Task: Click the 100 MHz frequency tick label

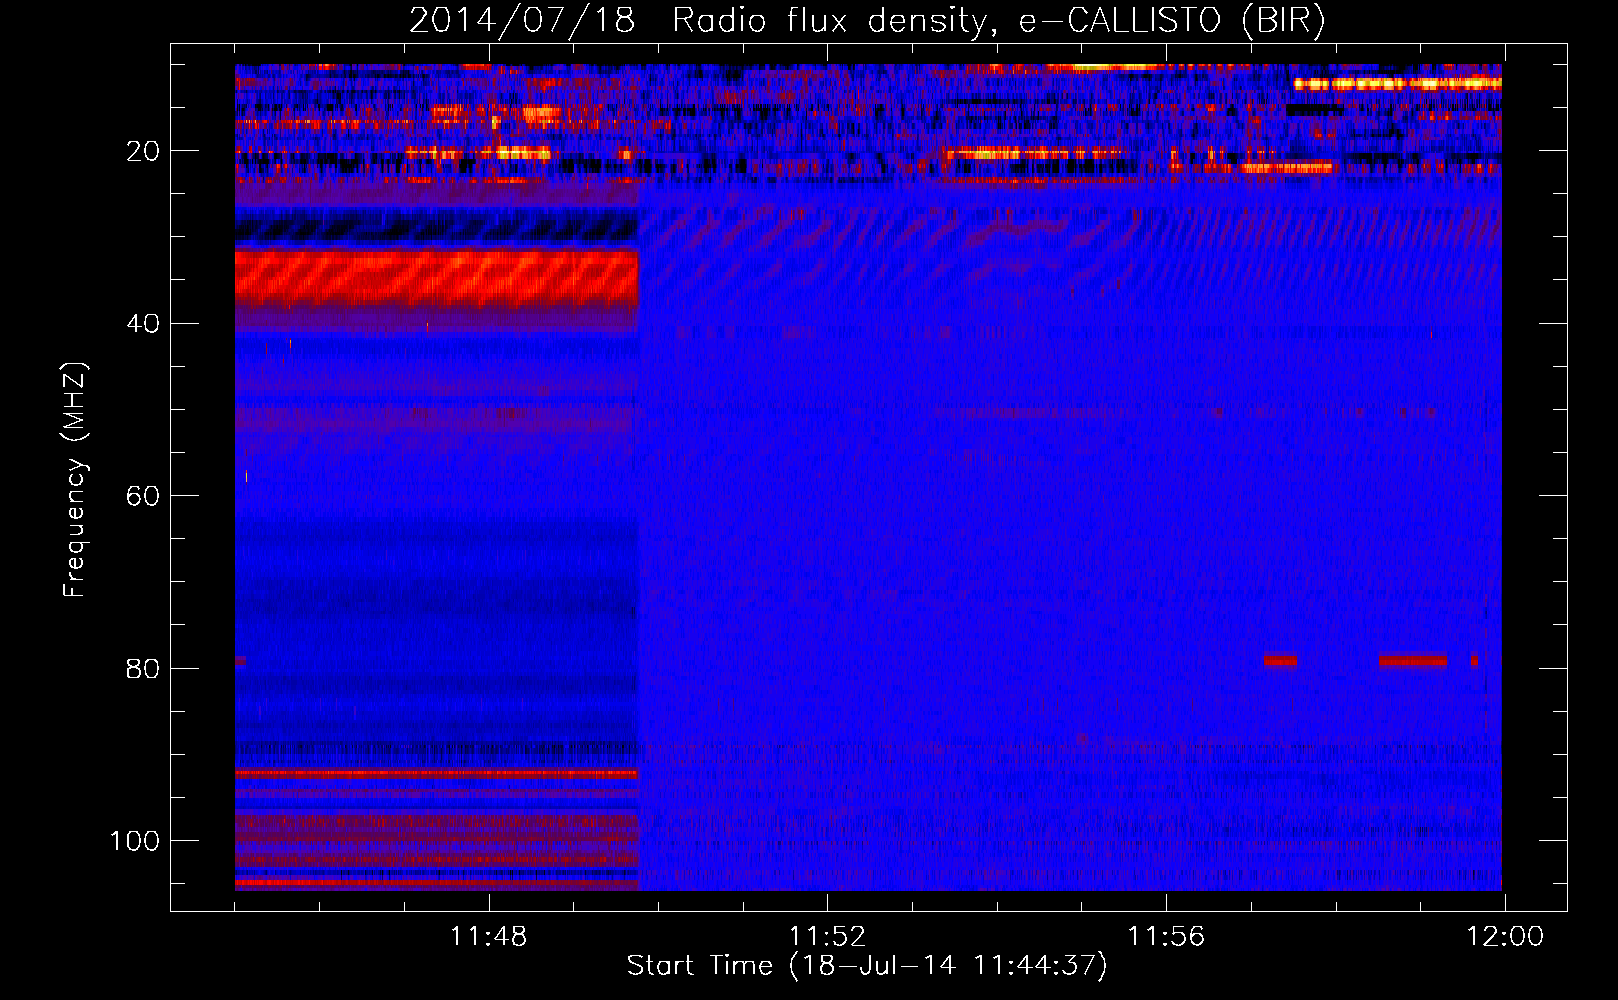Action: click(x=134, y=841)
